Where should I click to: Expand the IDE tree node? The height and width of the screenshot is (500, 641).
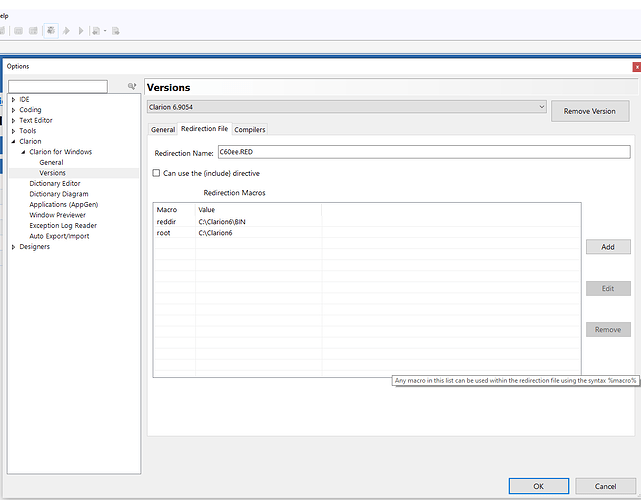tap(13, 100)
